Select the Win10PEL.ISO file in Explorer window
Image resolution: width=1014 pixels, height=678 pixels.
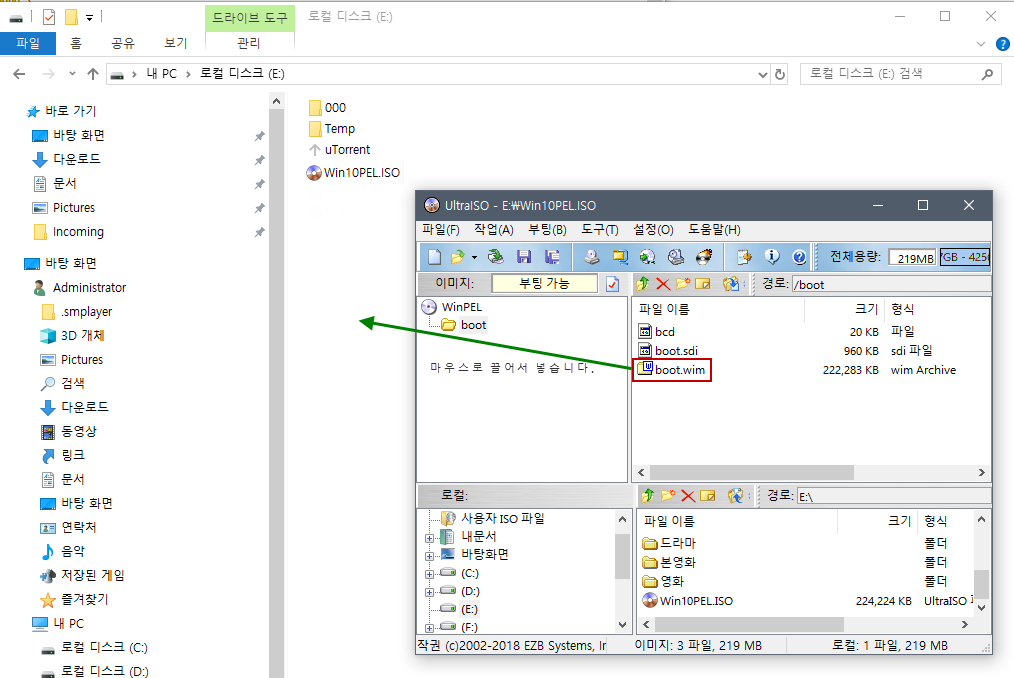click(353, 173)
